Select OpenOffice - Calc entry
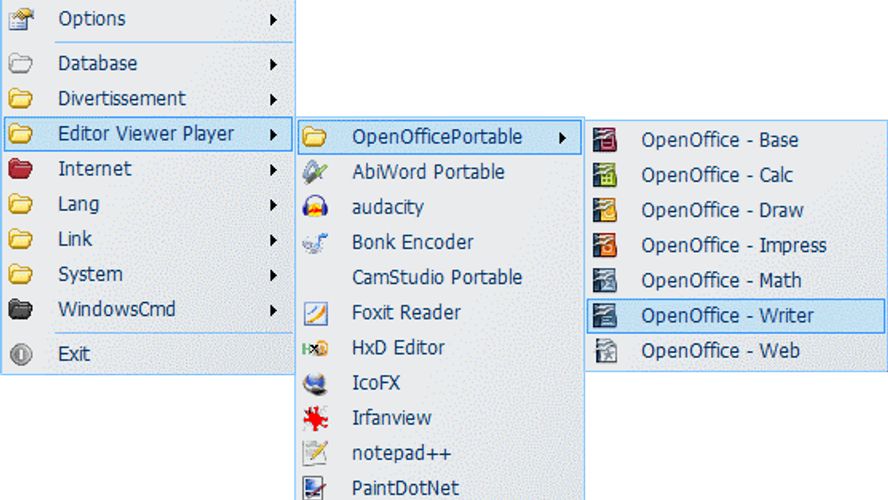The width and height of the screenshot is (888, 500). pos(736,175)
